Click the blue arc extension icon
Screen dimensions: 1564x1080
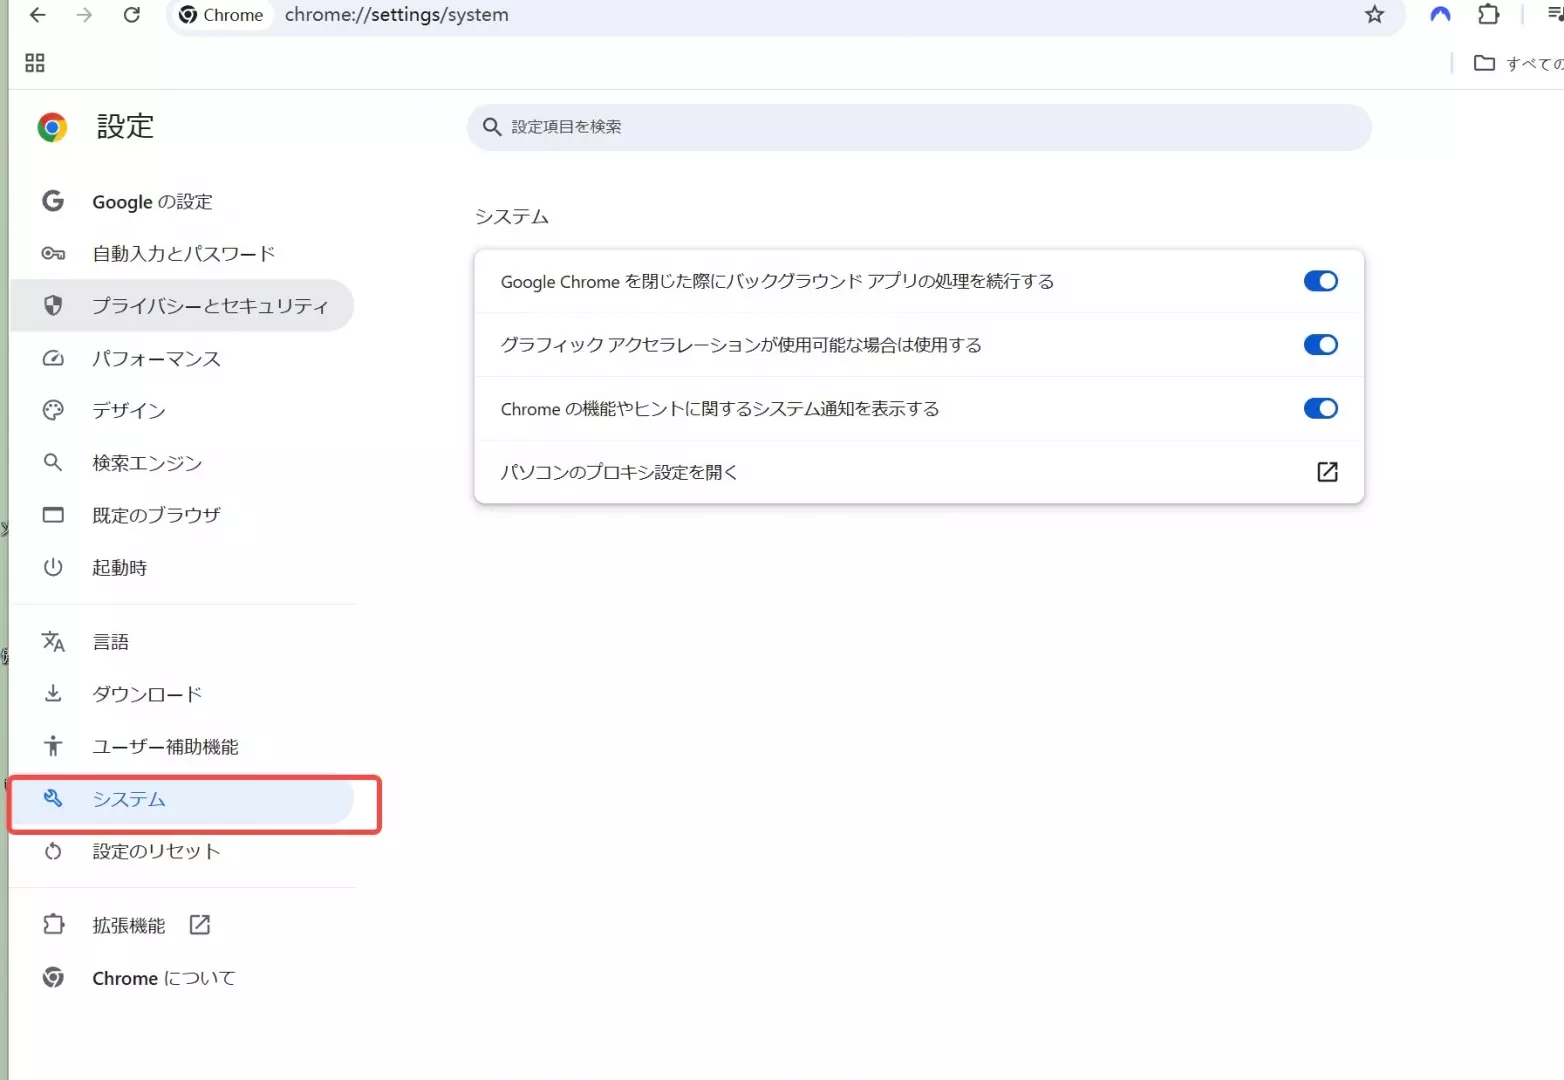click(1440, 15)
